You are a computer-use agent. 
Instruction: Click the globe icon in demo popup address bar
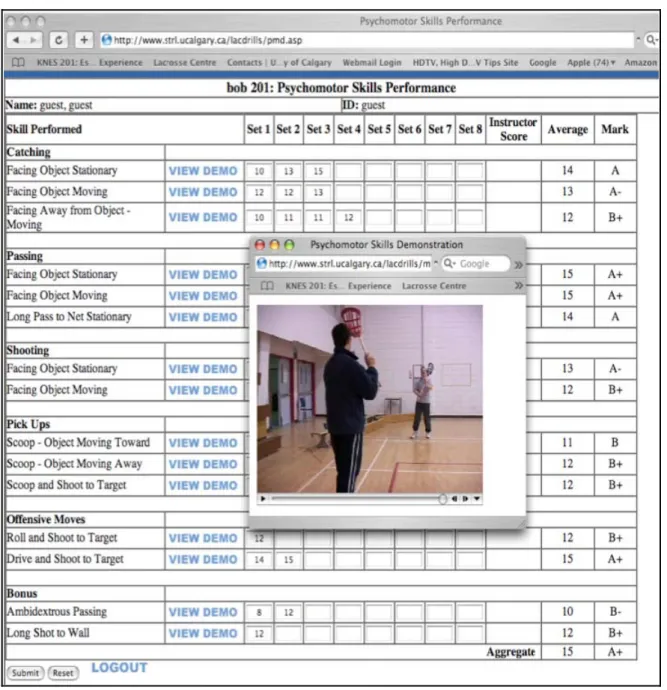[x=261, y=263]
